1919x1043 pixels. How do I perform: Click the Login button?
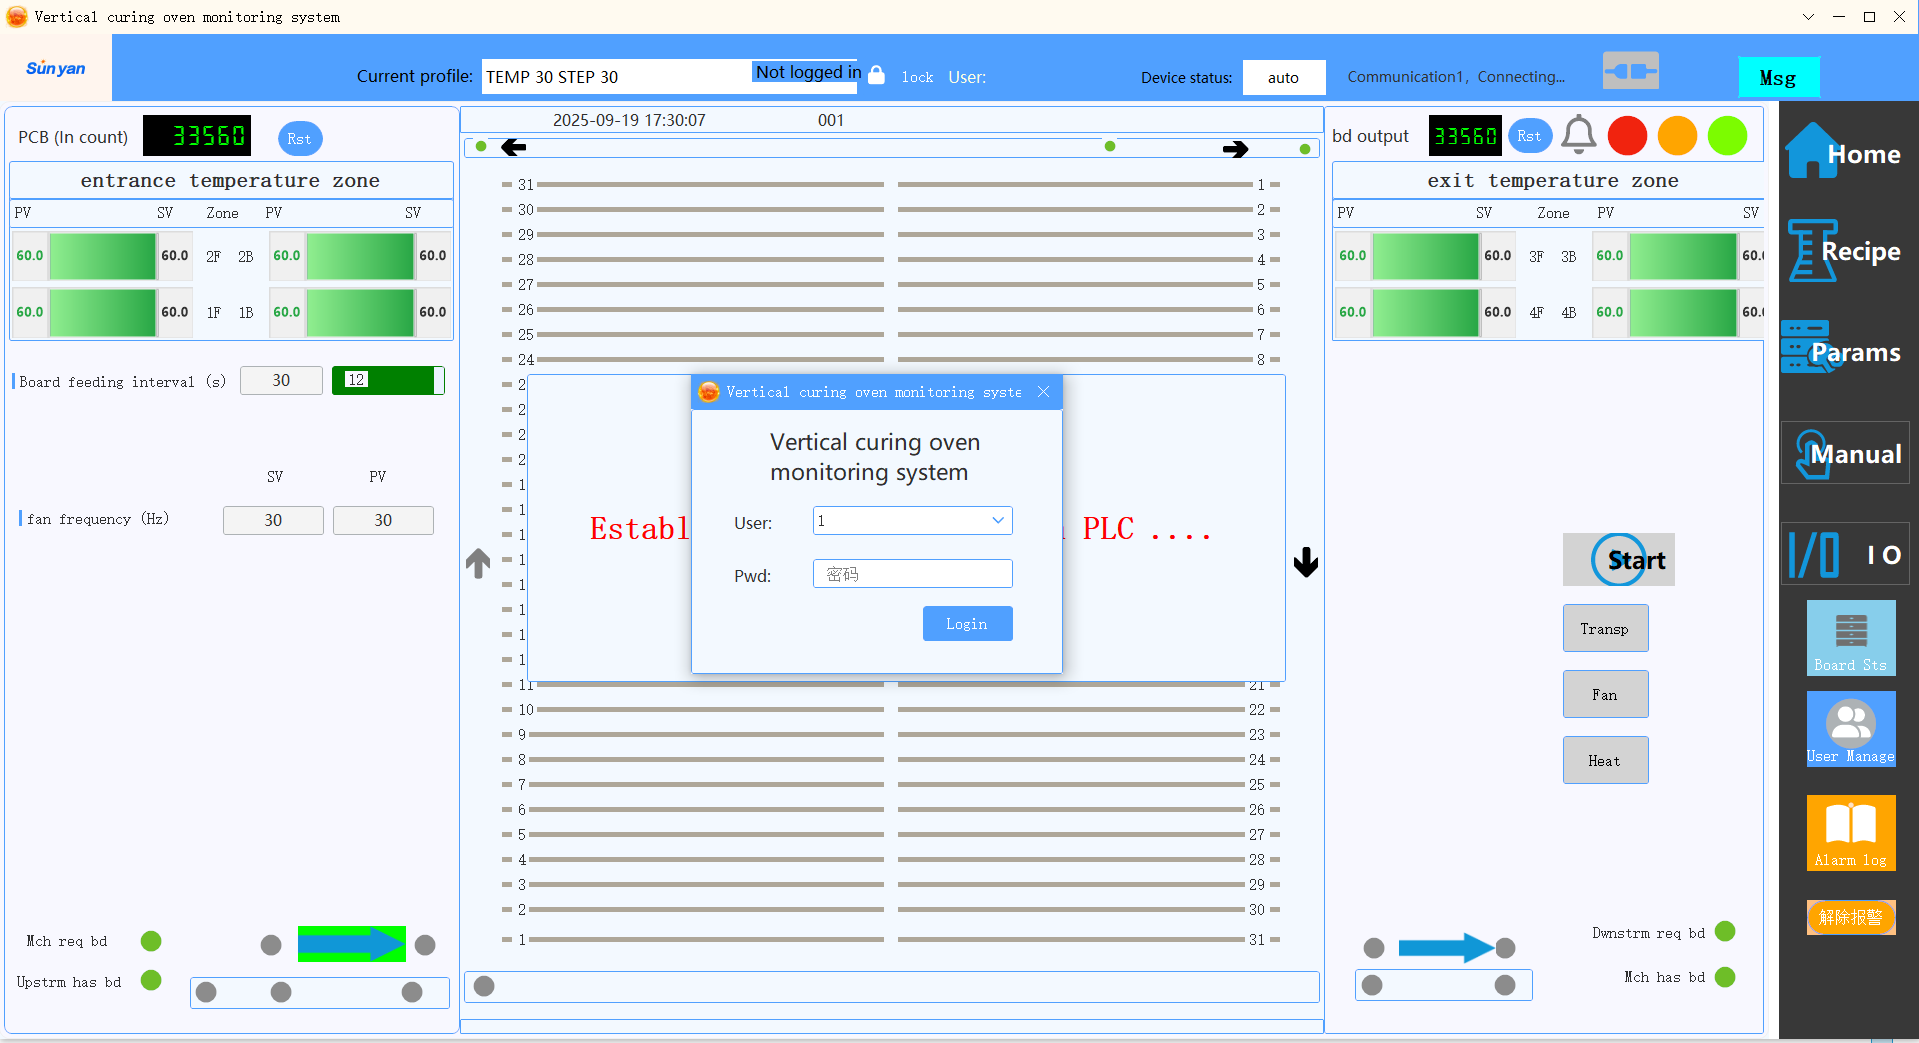point(966,624)
